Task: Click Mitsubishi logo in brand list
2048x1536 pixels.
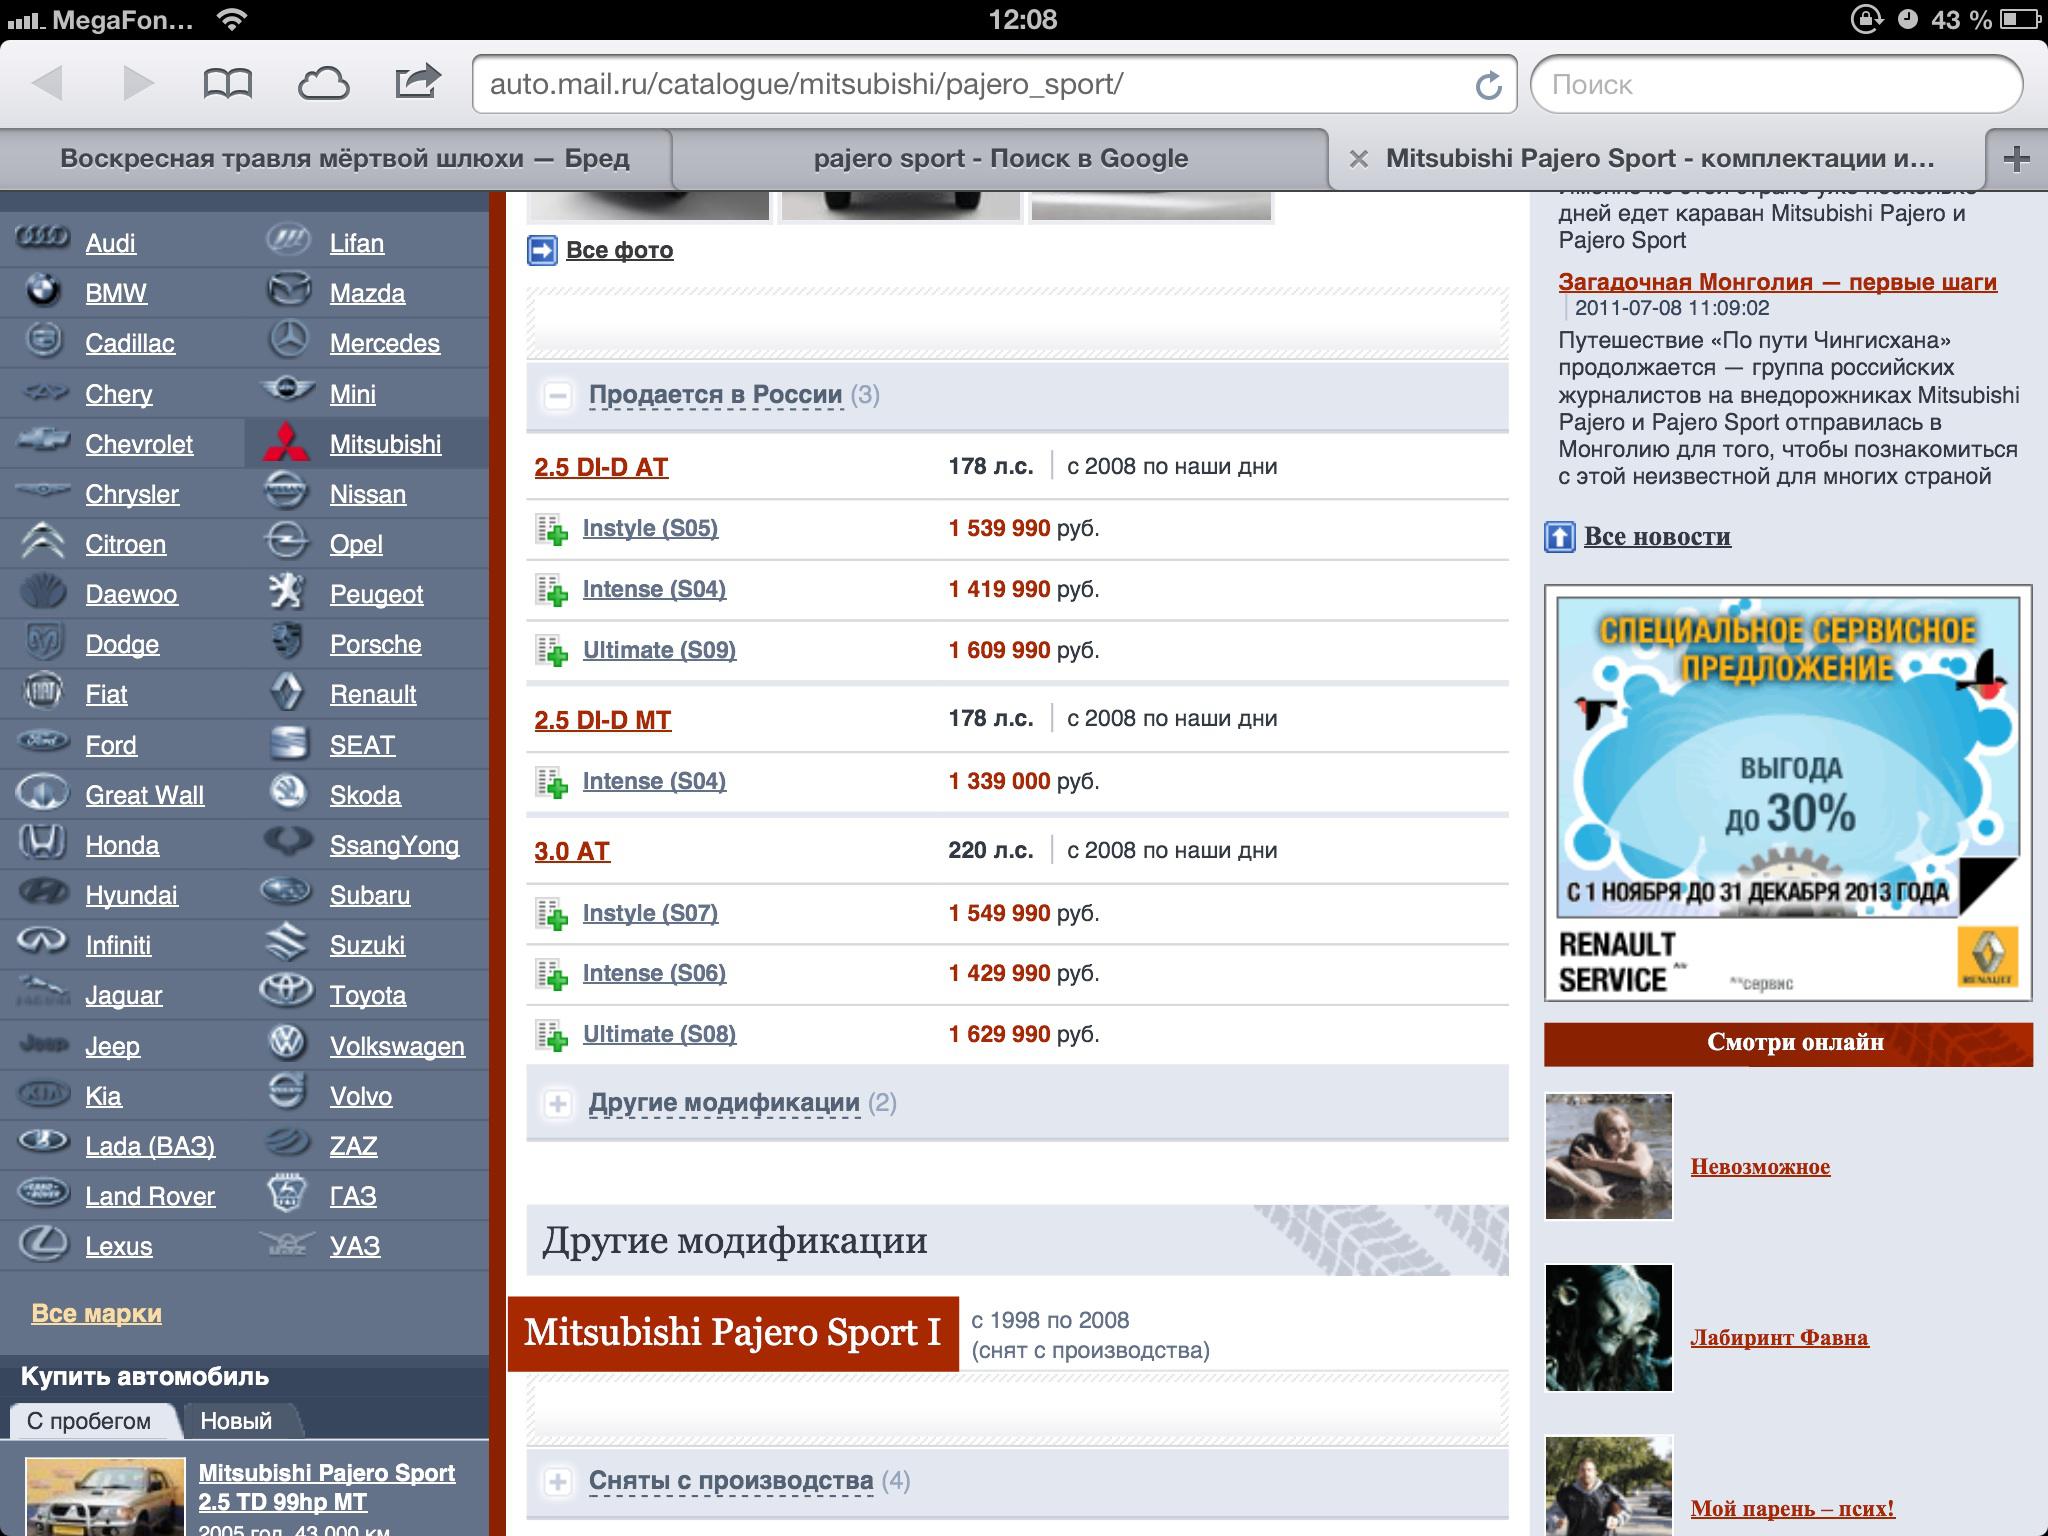Action: (286, 444)
